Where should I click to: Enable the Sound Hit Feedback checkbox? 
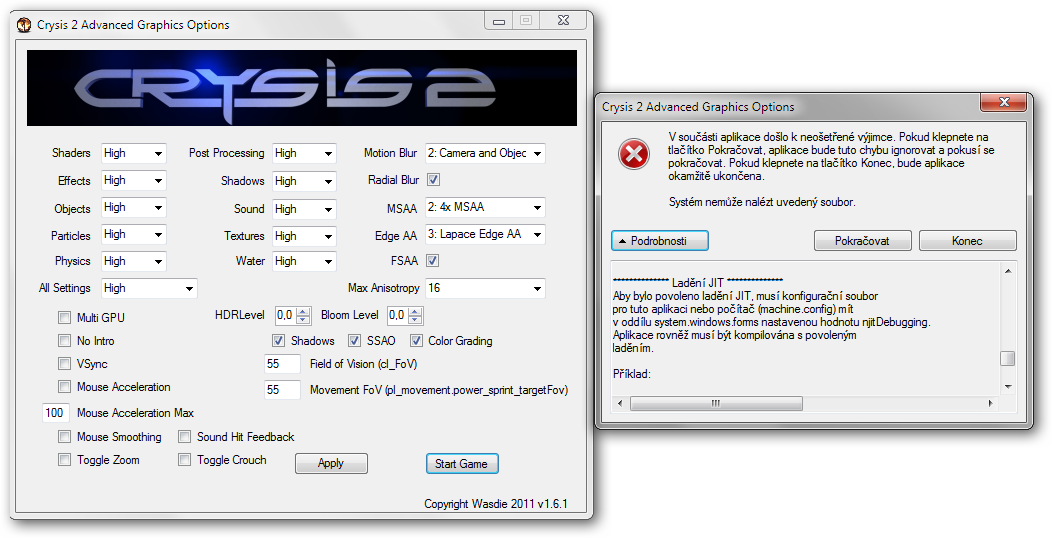tap(185, 437)
